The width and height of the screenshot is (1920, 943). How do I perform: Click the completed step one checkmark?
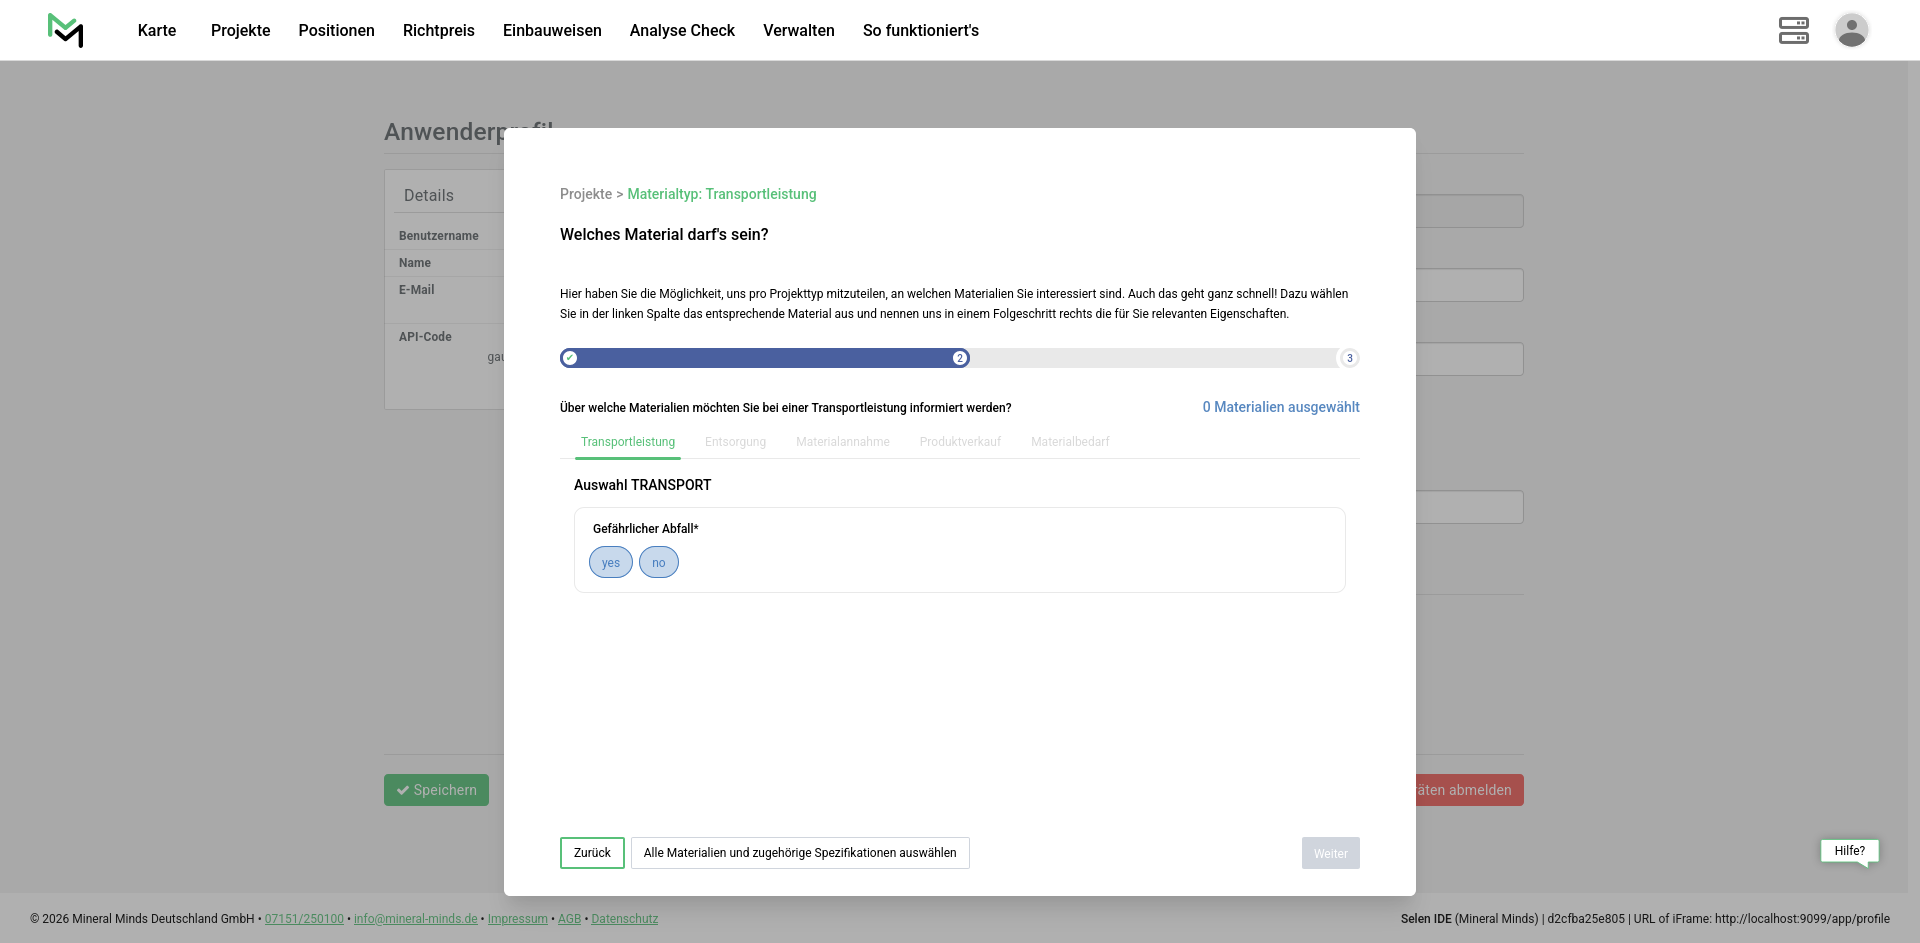click(570, 358)
